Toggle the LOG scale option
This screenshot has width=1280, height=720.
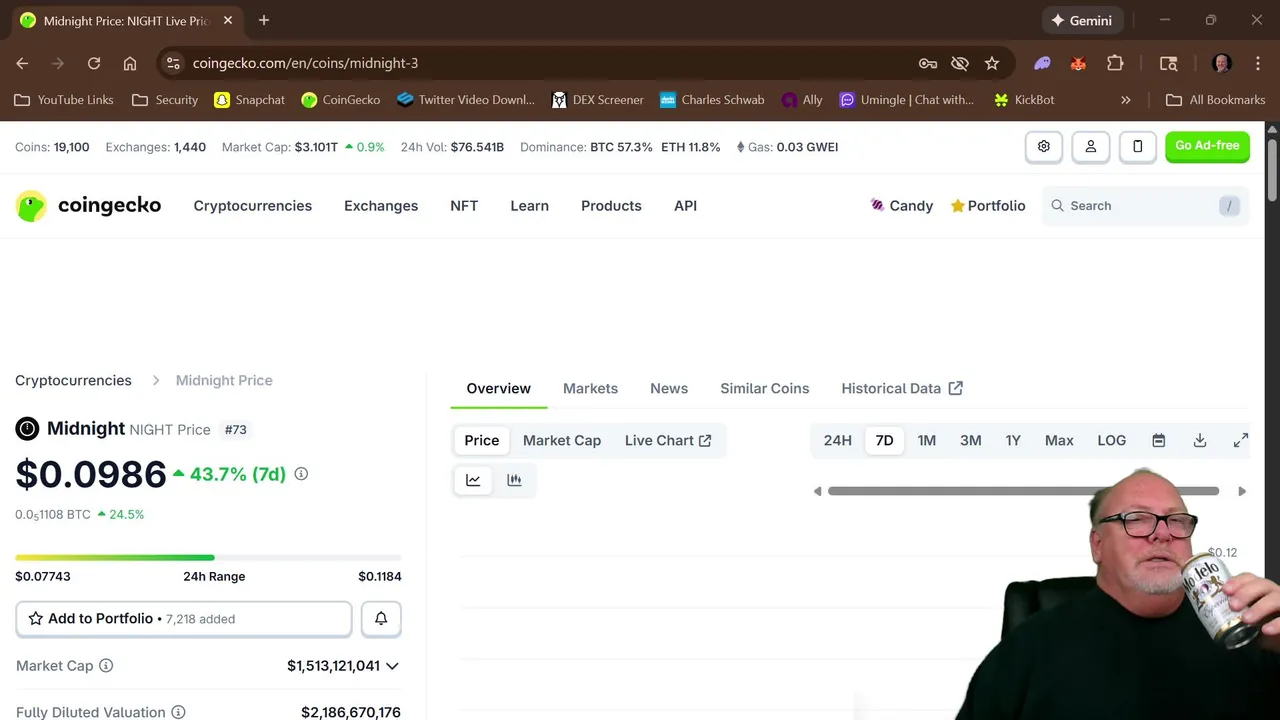tap(1112, 440)
